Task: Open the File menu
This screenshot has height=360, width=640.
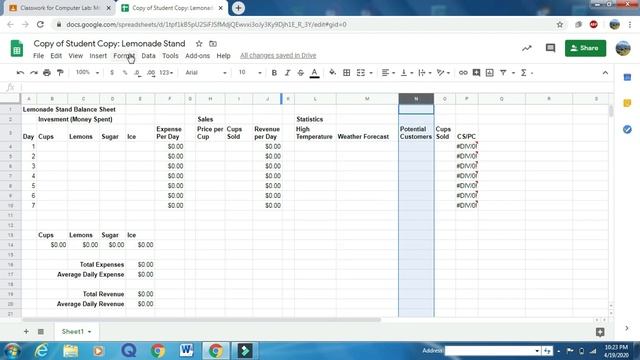Action: [x=38, y=56]
